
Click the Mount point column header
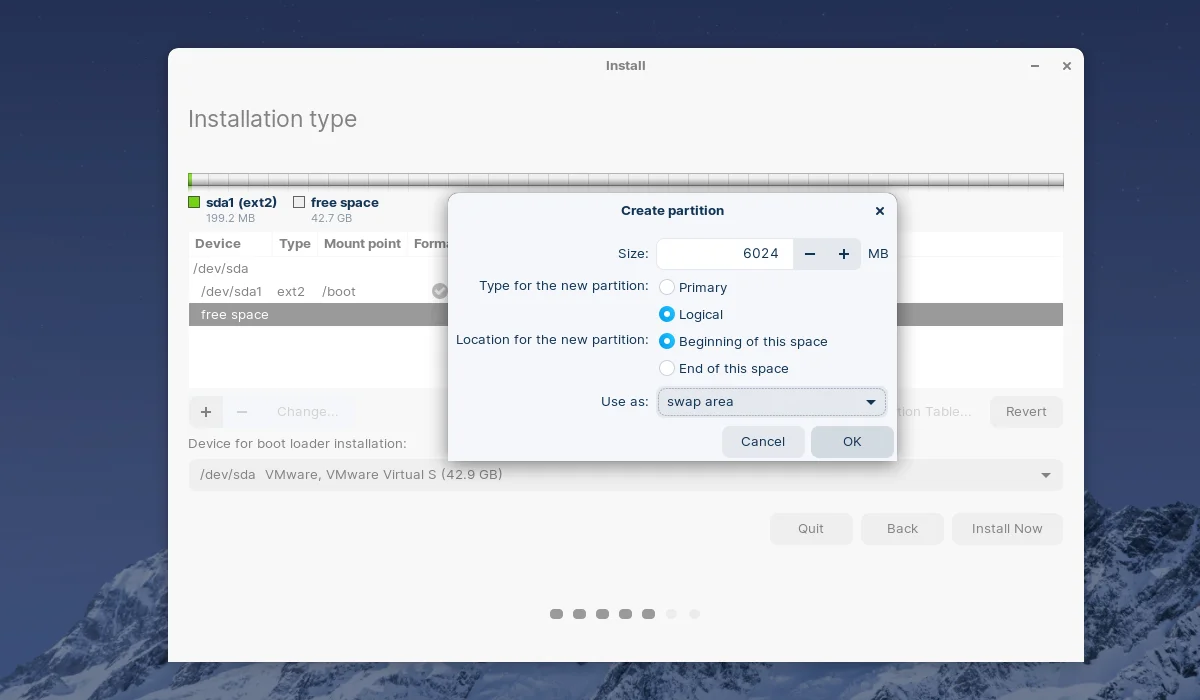click(362, 244)
